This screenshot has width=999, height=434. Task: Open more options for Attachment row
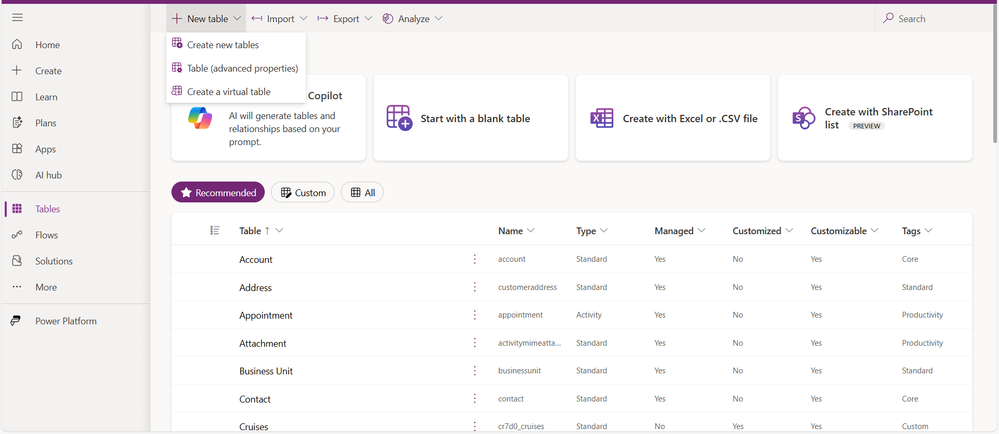pyautogui.click(x=475, y=343)
